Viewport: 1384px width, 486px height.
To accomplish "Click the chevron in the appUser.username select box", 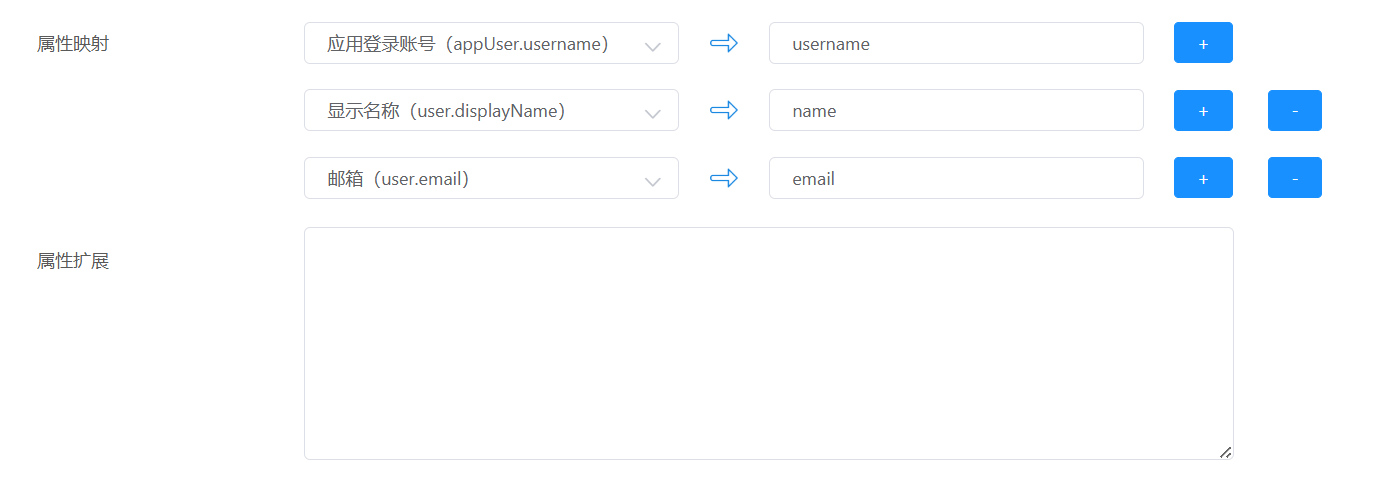I will [x=653, y=46].
